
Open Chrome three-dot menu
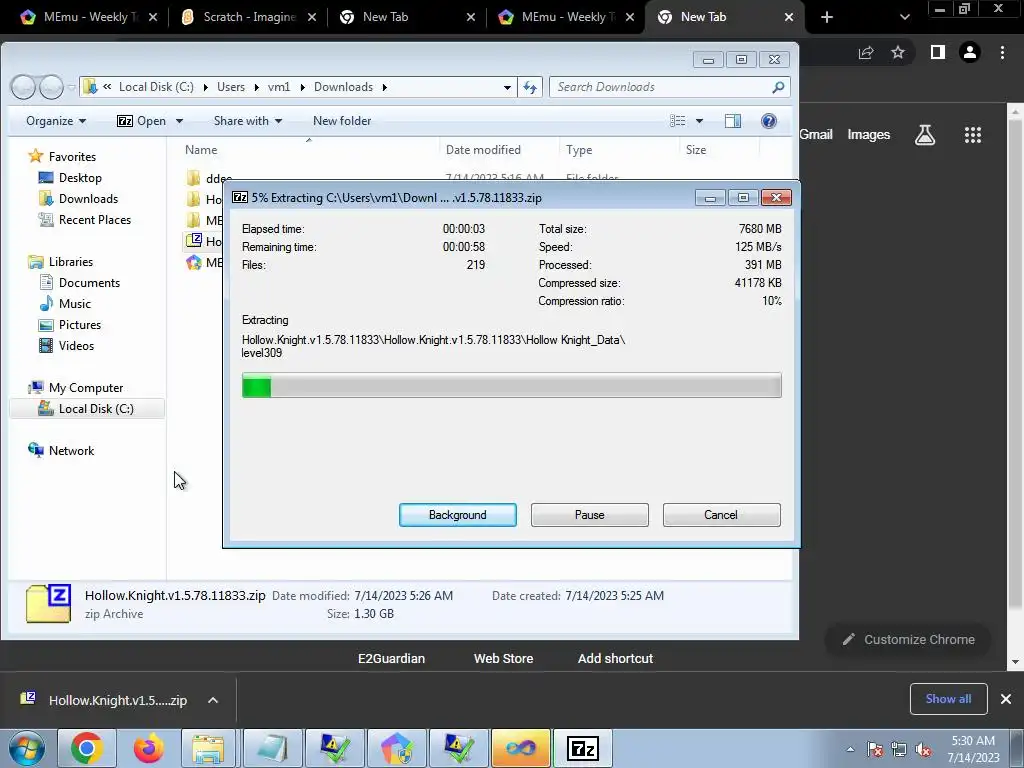pos(1002,52)
